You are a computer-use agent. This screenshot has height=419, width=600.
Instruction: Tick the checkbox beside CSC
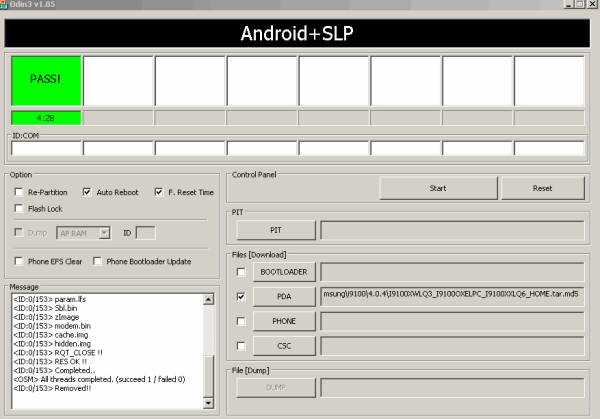241,346
